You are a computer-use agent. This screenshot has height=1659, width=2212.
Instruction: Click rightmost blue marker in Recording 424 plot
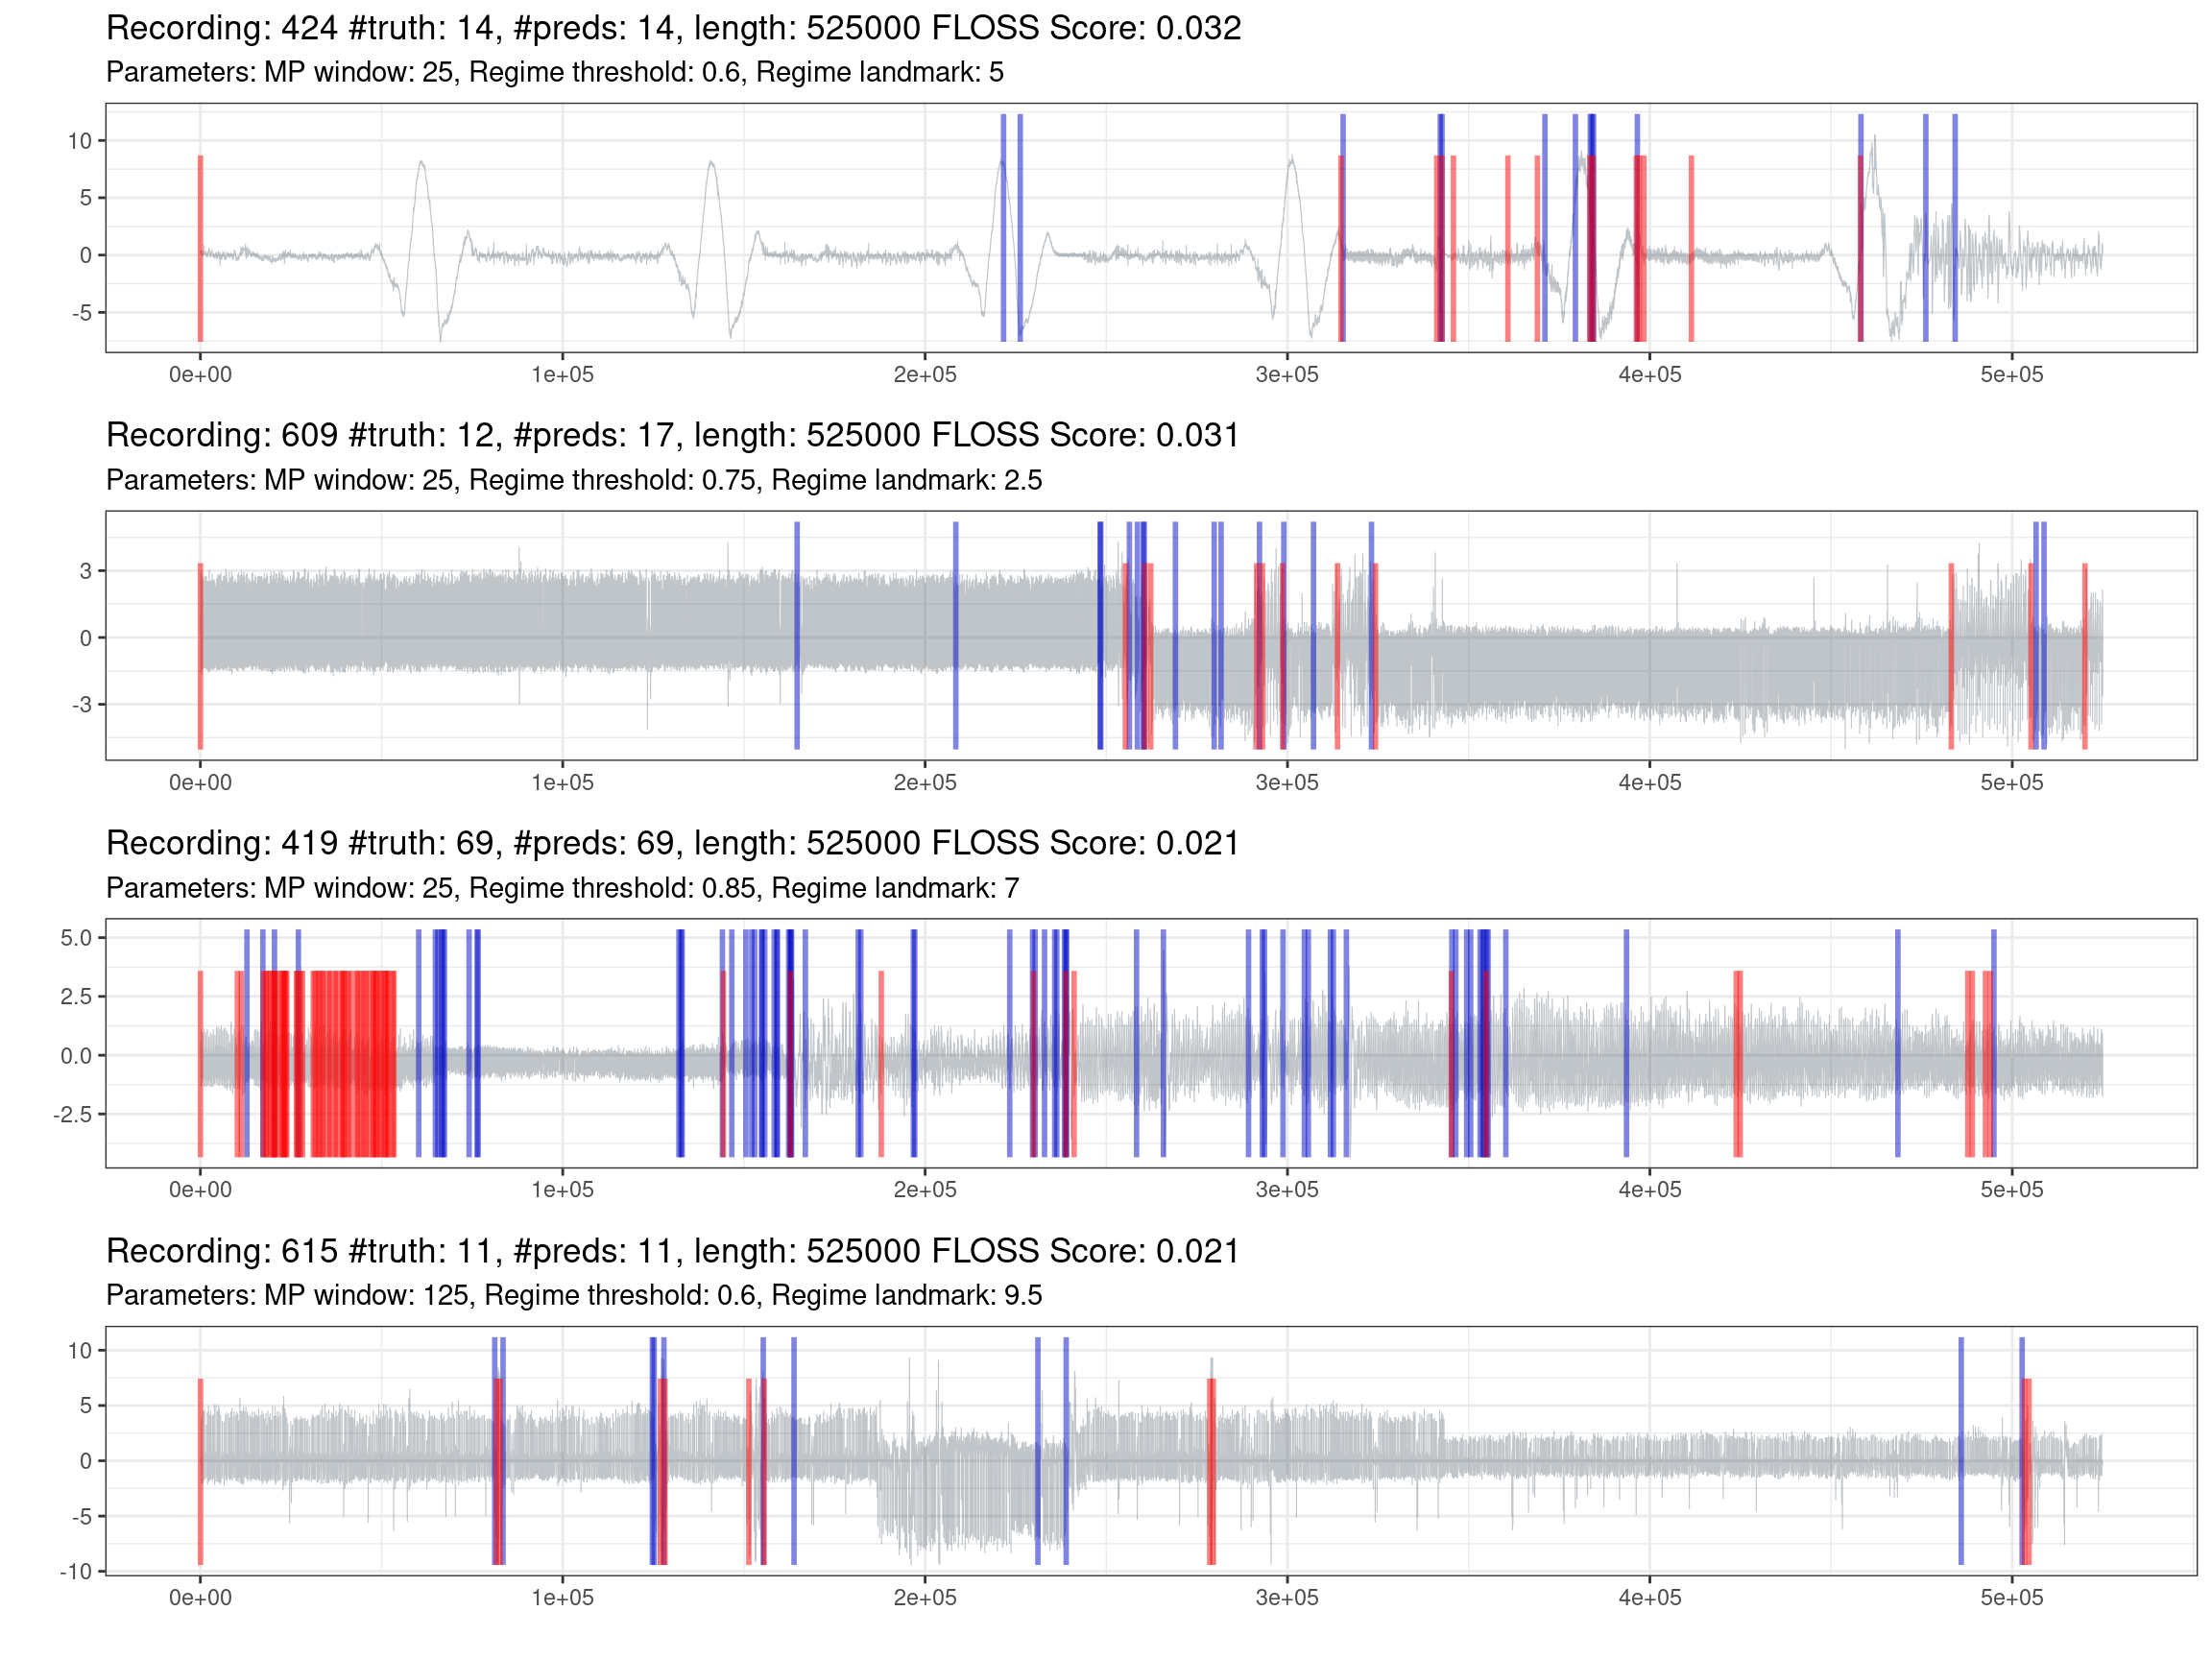pyautogui.click(x=1955, y=228)
